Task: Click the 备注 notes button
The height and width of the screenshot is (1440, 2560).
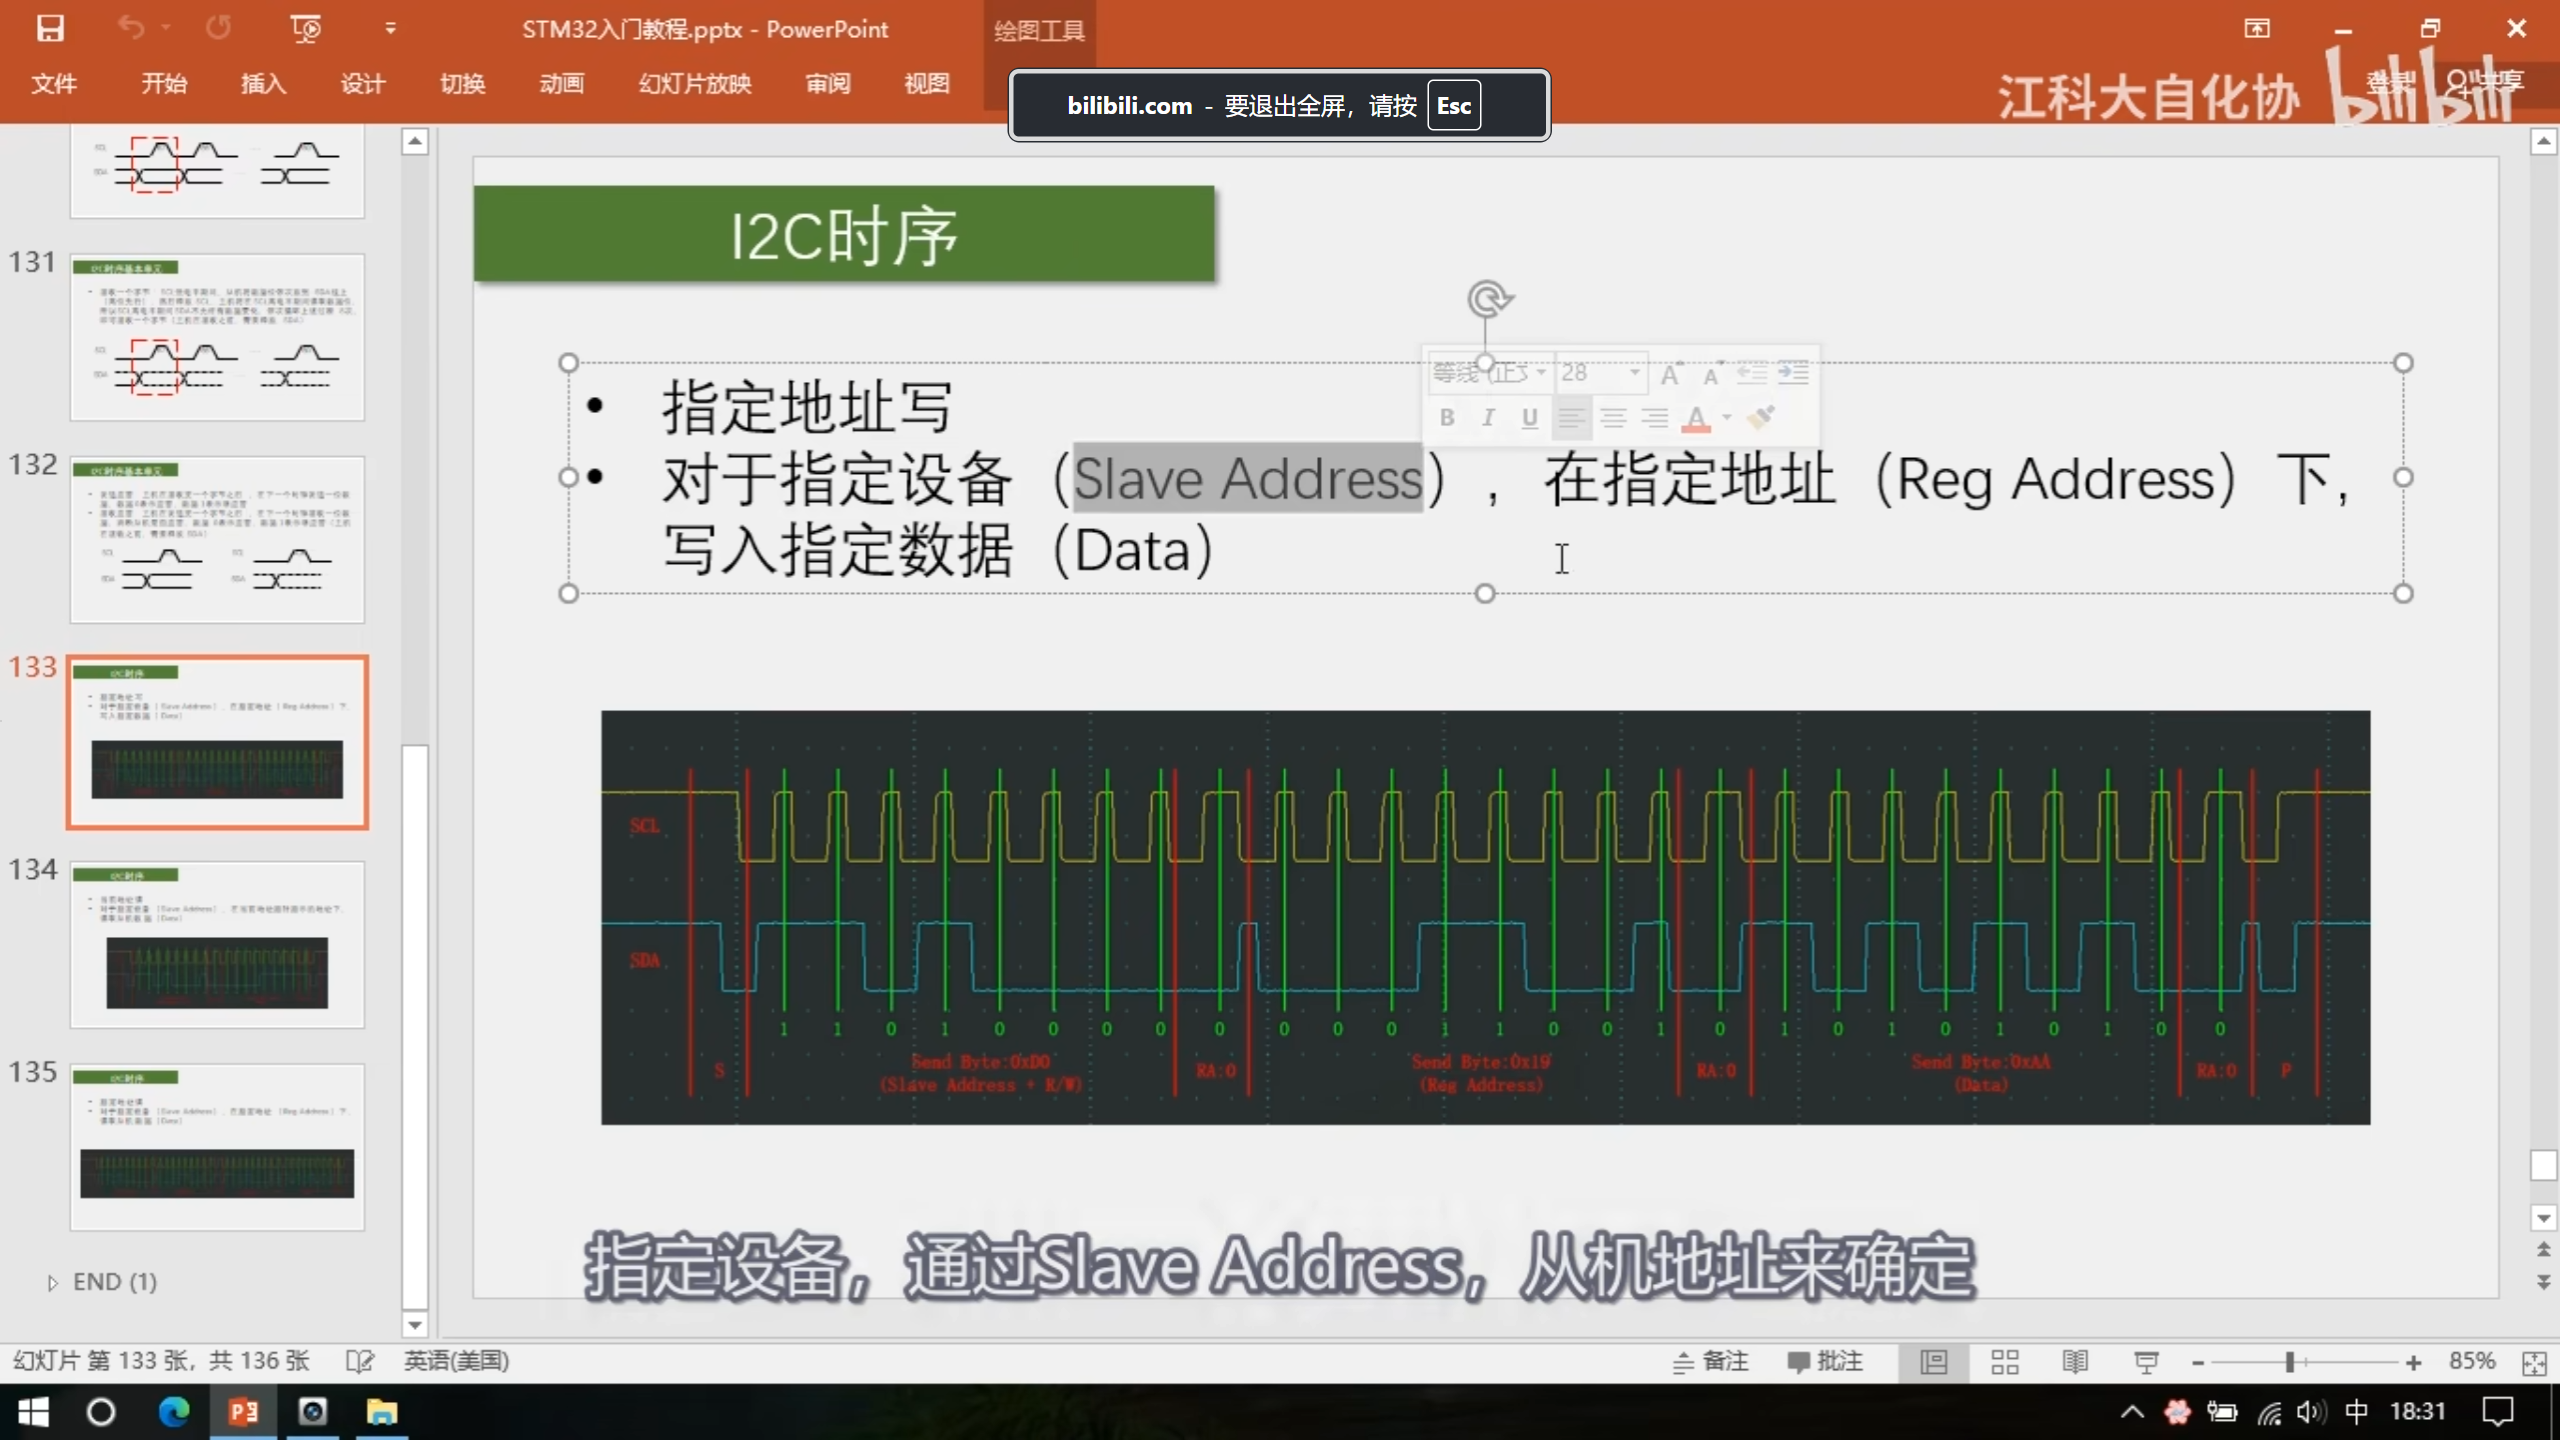Action: tap(1711, 1361)
